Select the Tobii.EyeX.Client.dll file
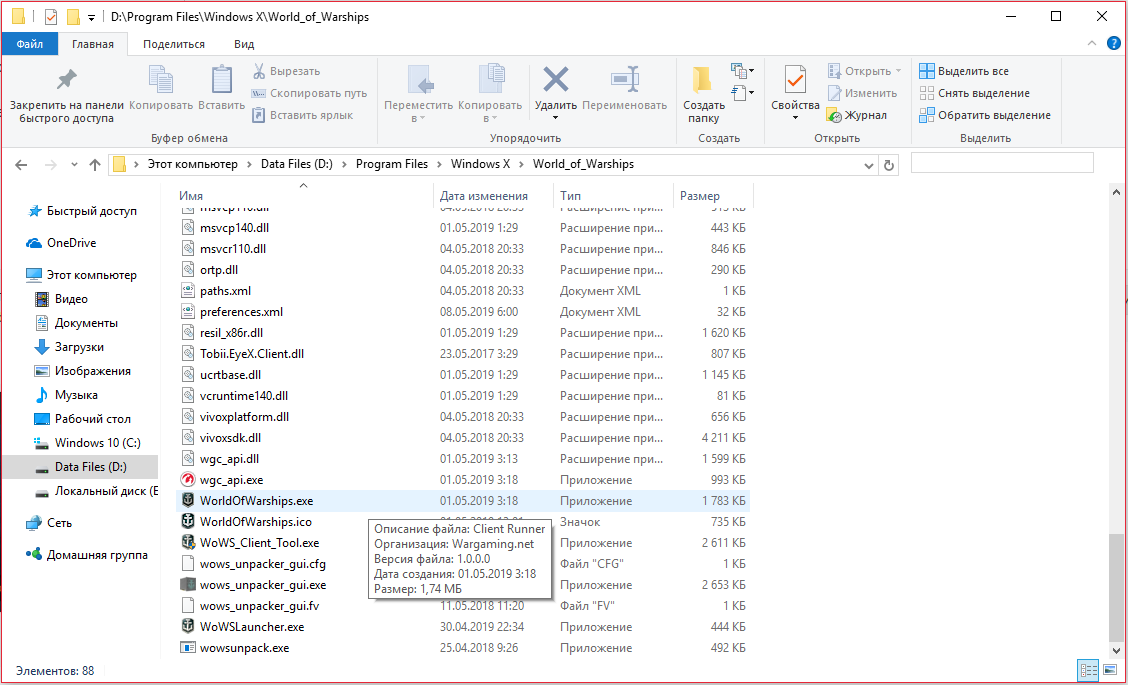Screen dimensions: 1128x685 point(463,353)
